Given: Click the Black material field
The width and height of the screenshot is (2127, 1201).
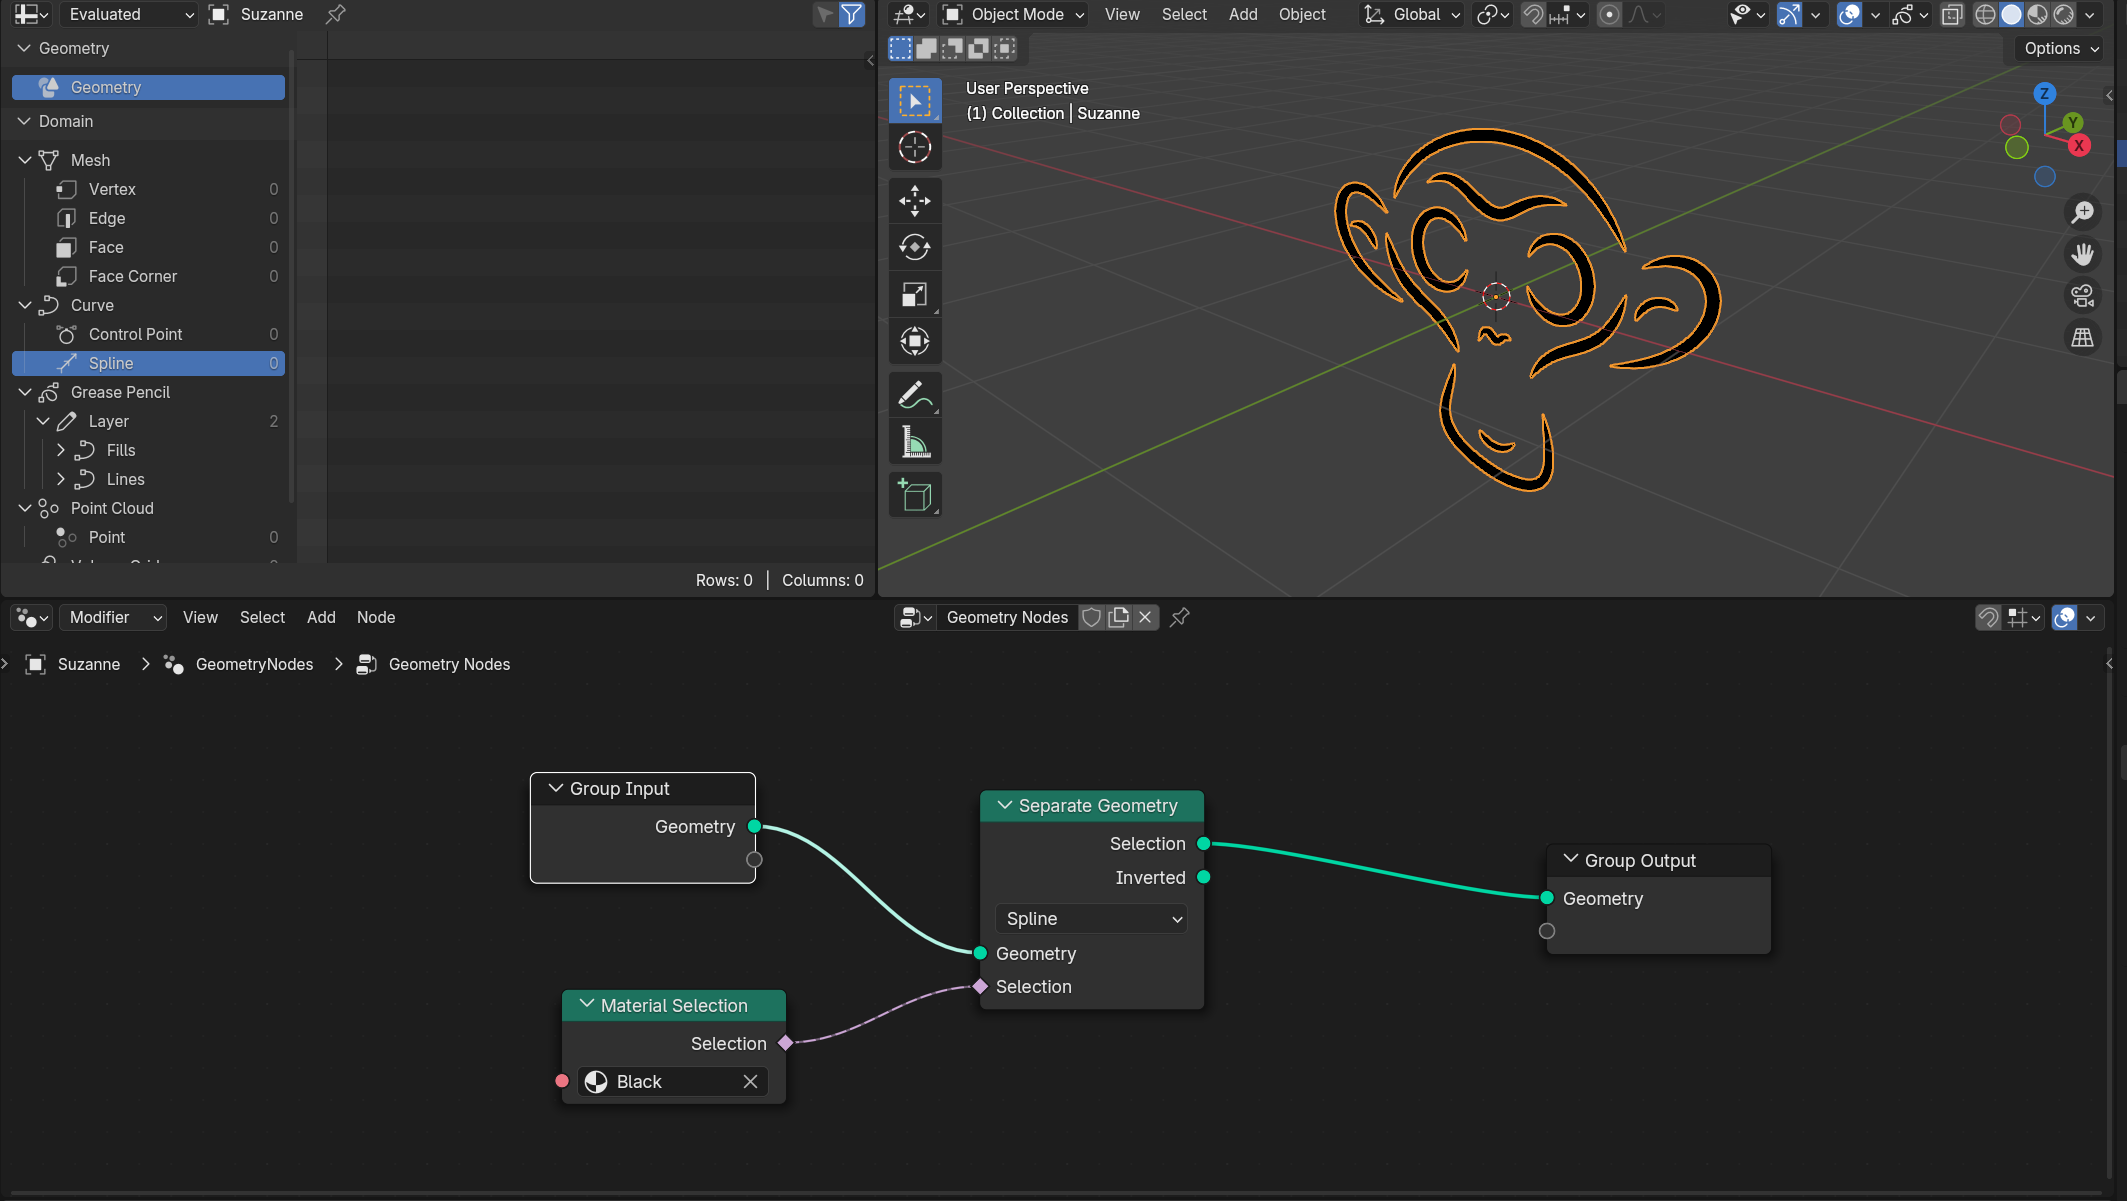Looking at the screenshot, I should click(x=673, y=1081).
